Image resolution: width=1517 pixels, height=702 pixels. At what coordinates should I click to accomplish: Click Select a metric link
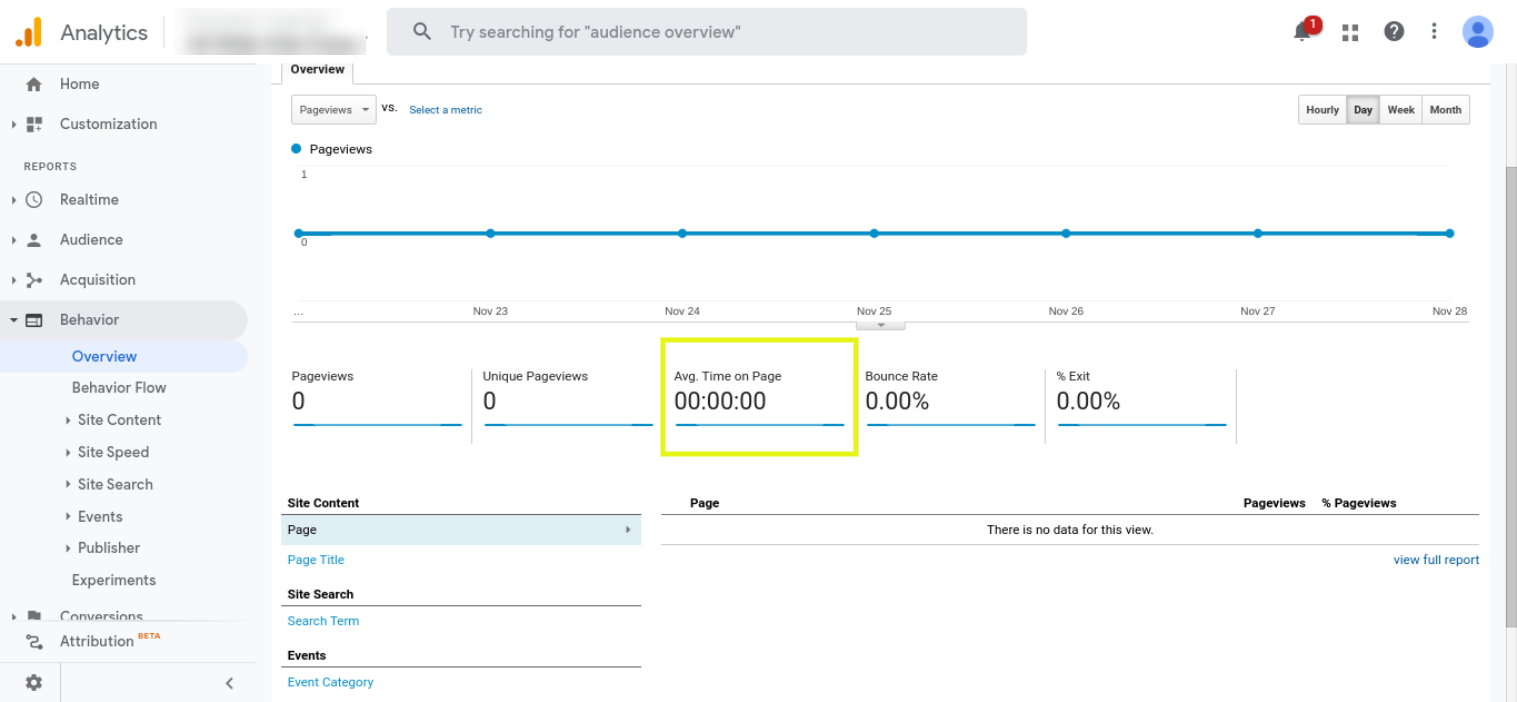(x=445, y=110)
